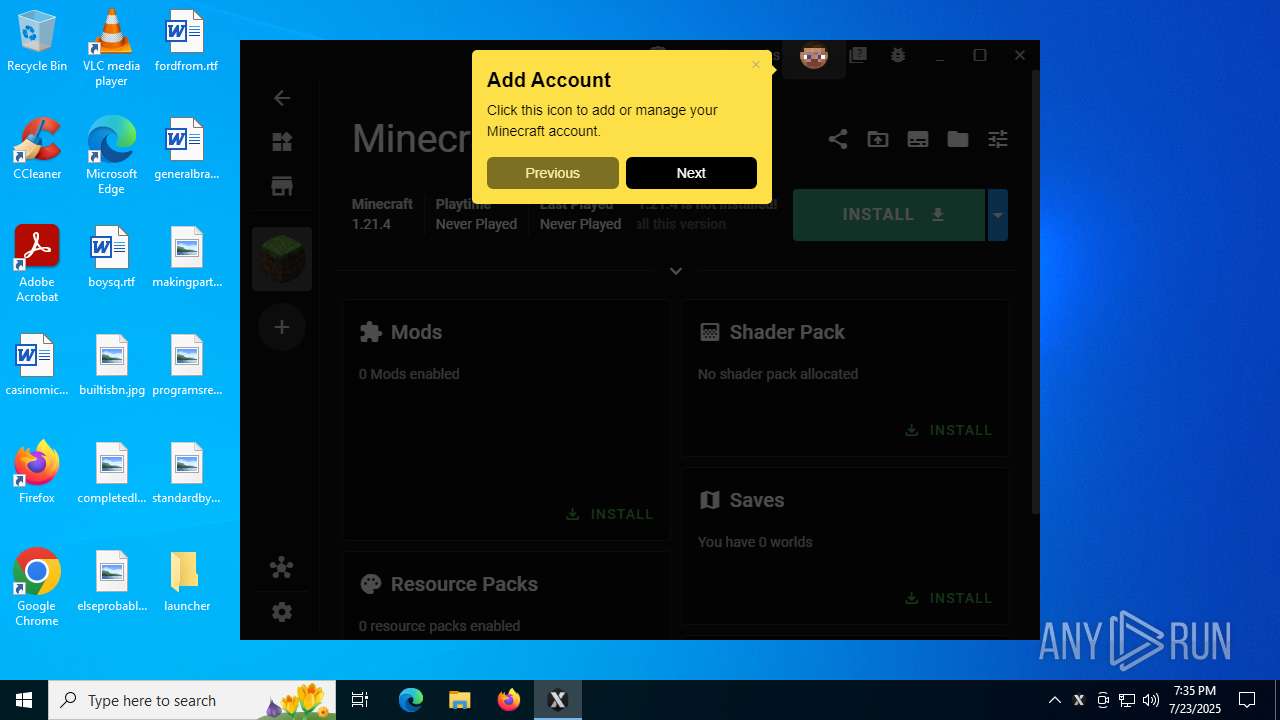Screen dimensions: 1280x720
Task: Open the instance folder icon
Action: click(958, 139)
